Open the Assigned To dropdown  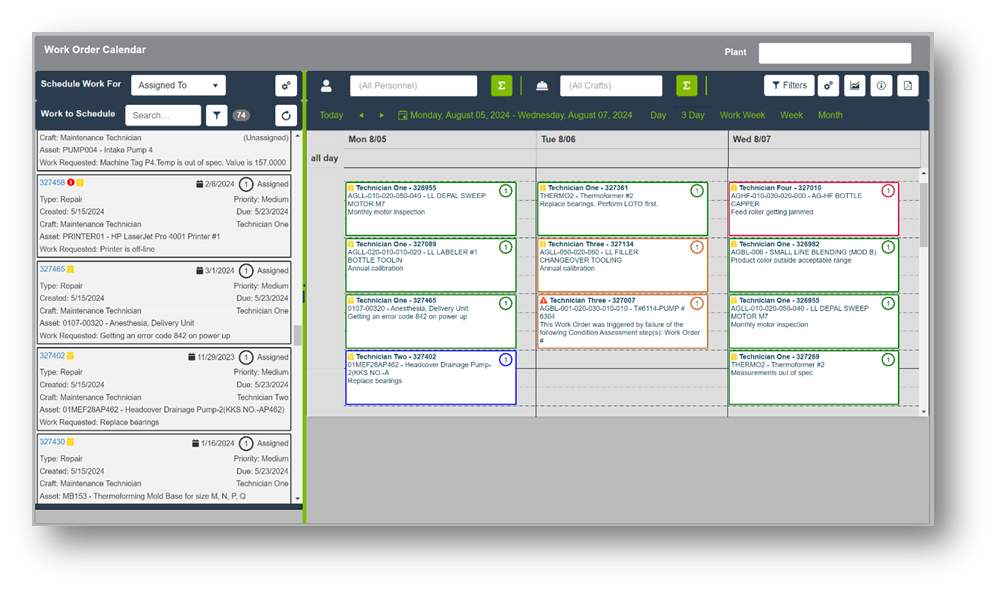(178, 85)
